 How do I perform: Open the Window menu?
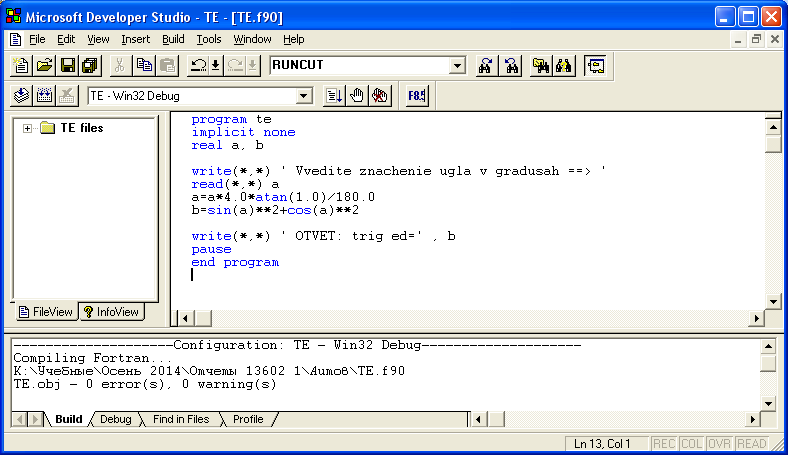point(252,39)
